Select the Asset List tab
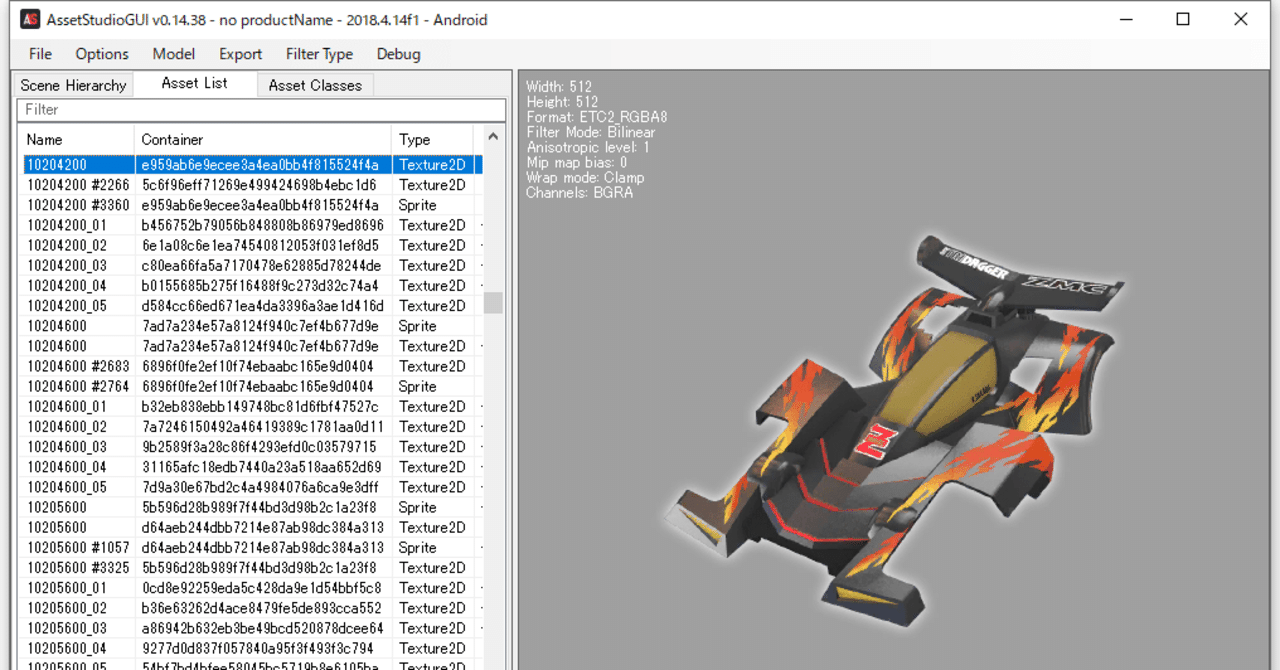Viewport: 1280px width, 670px height. pyautogui.click(x=195, y=83)
